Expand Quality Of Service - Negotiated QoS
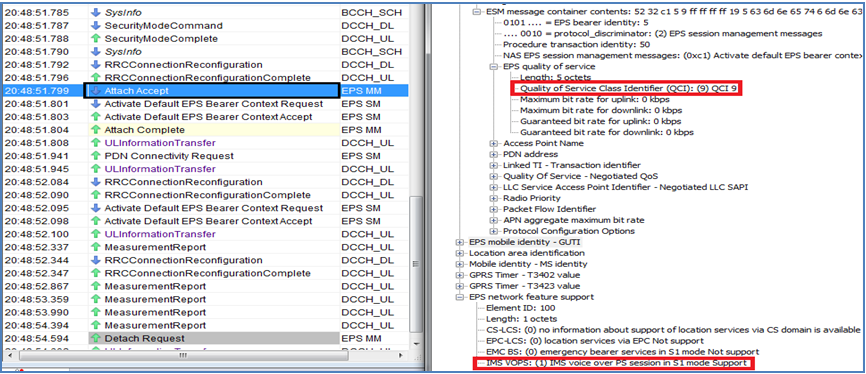 click(493, 176)
